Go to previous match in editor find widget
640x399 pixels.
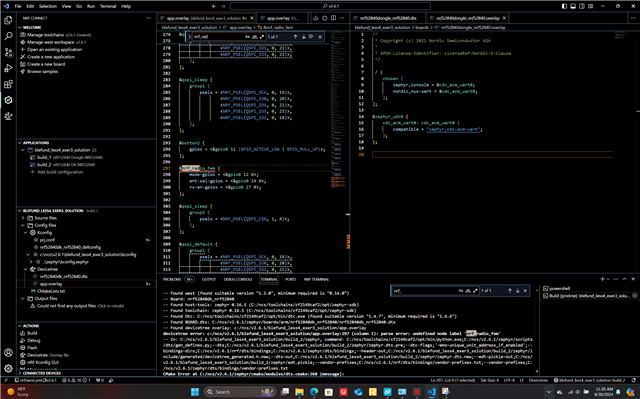tap(296, 37)
